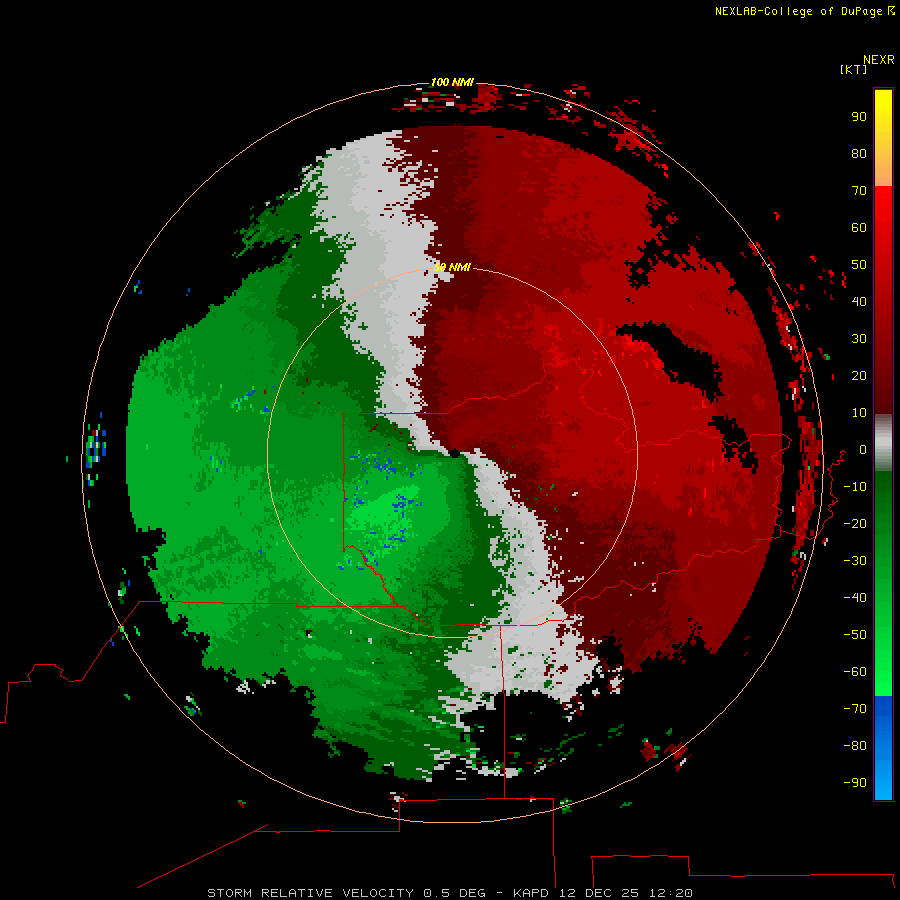Click the 80 value on velocity scale
The image size is (900, 900).
point(859,153)
